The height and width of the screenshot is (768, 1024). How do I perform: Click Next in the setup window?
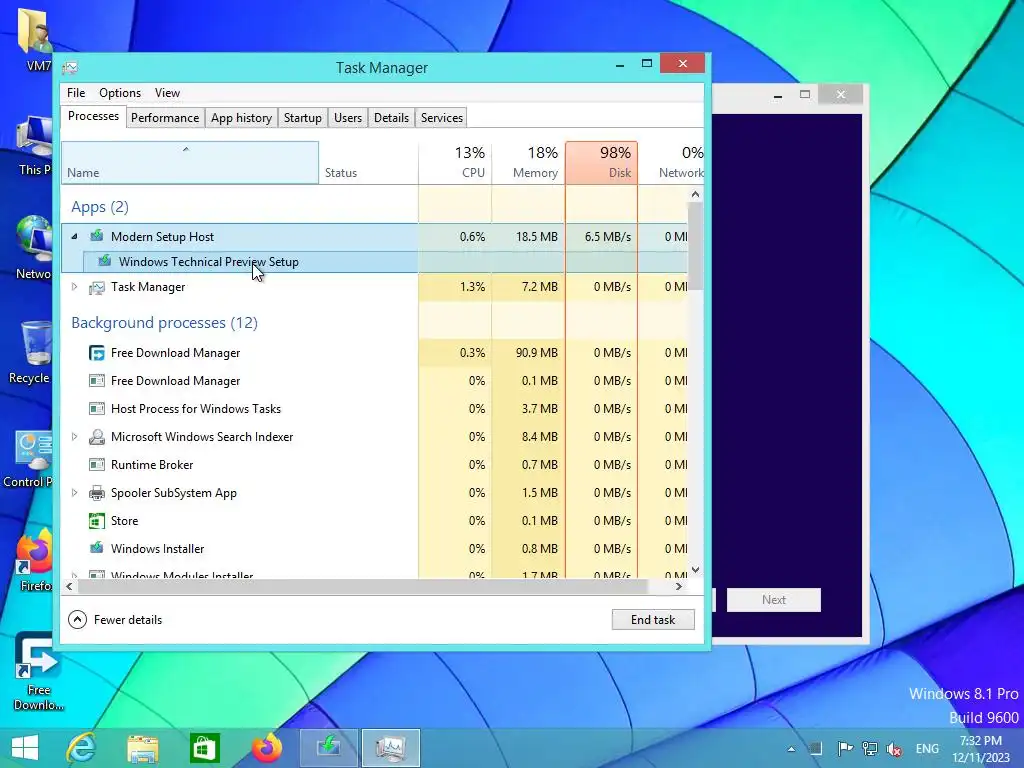click(774, 600)
